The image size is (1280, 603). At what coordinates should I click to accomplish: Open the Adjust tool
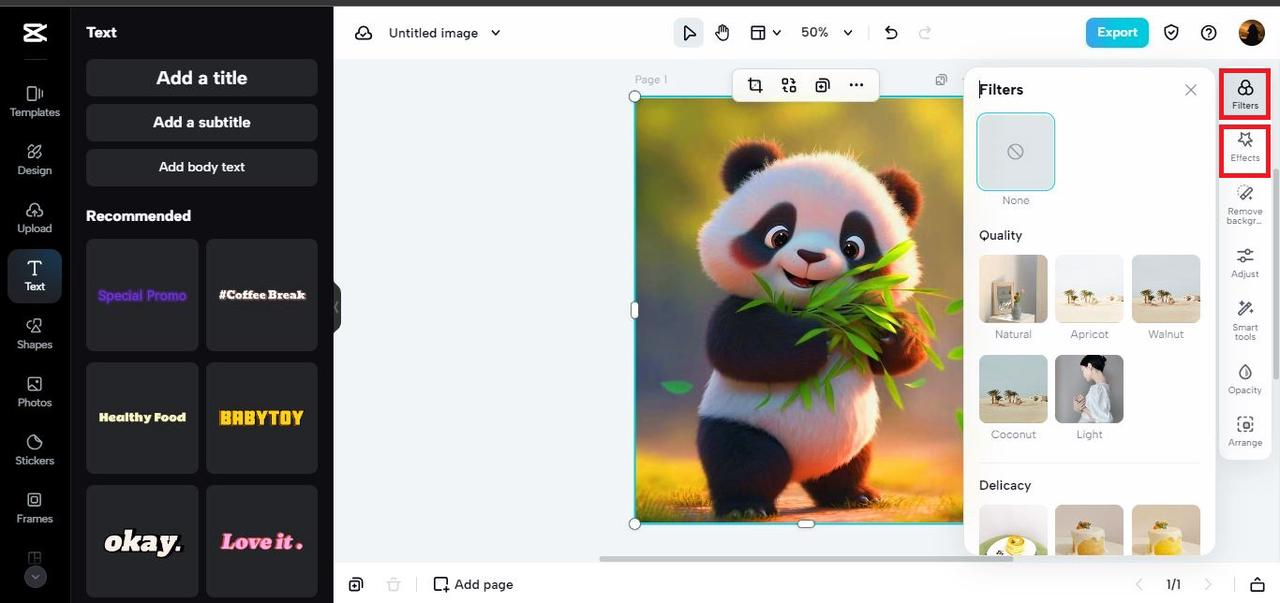pyautogui.click(x=1245, y=262)
